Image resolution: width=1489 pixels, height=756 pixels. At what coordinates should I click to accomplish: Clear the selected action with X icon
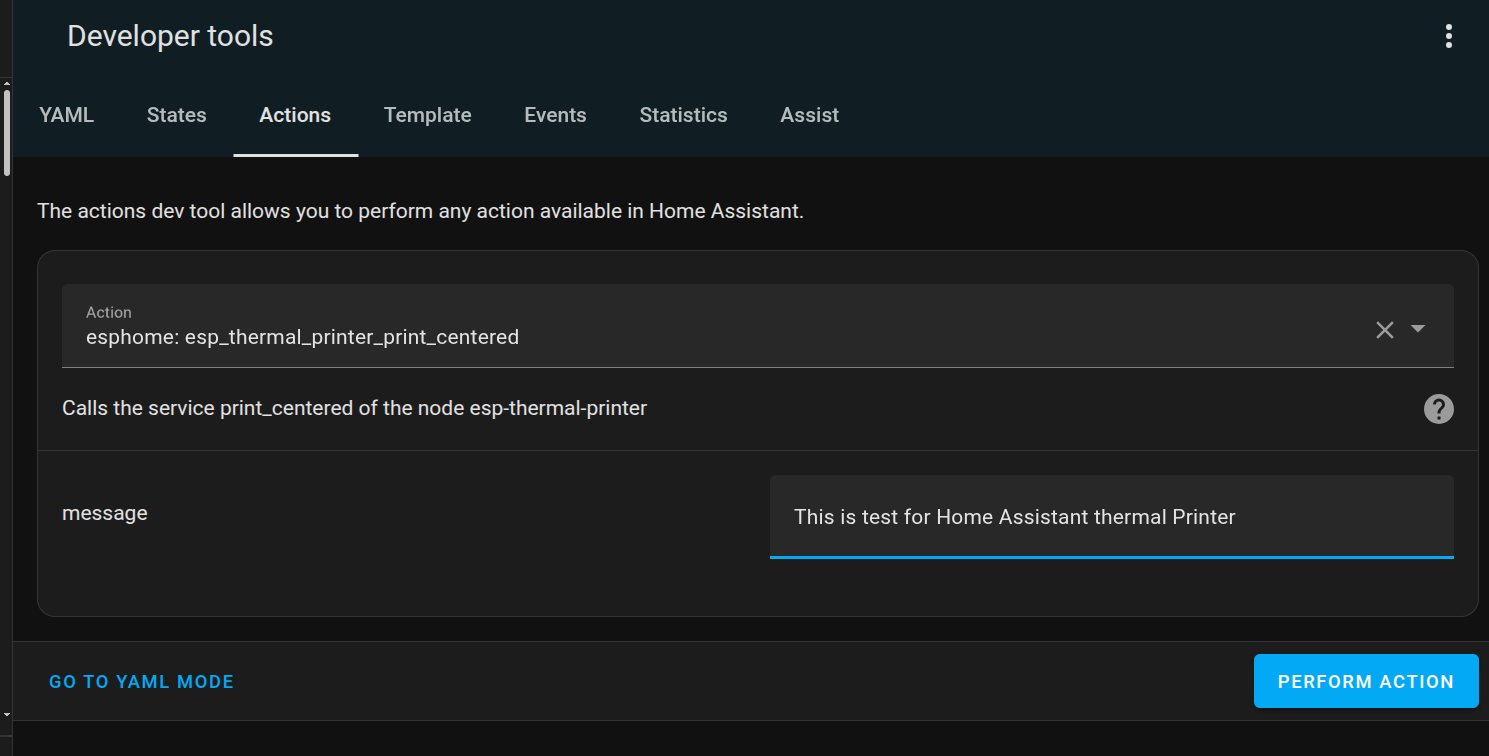coord(1384,330)
